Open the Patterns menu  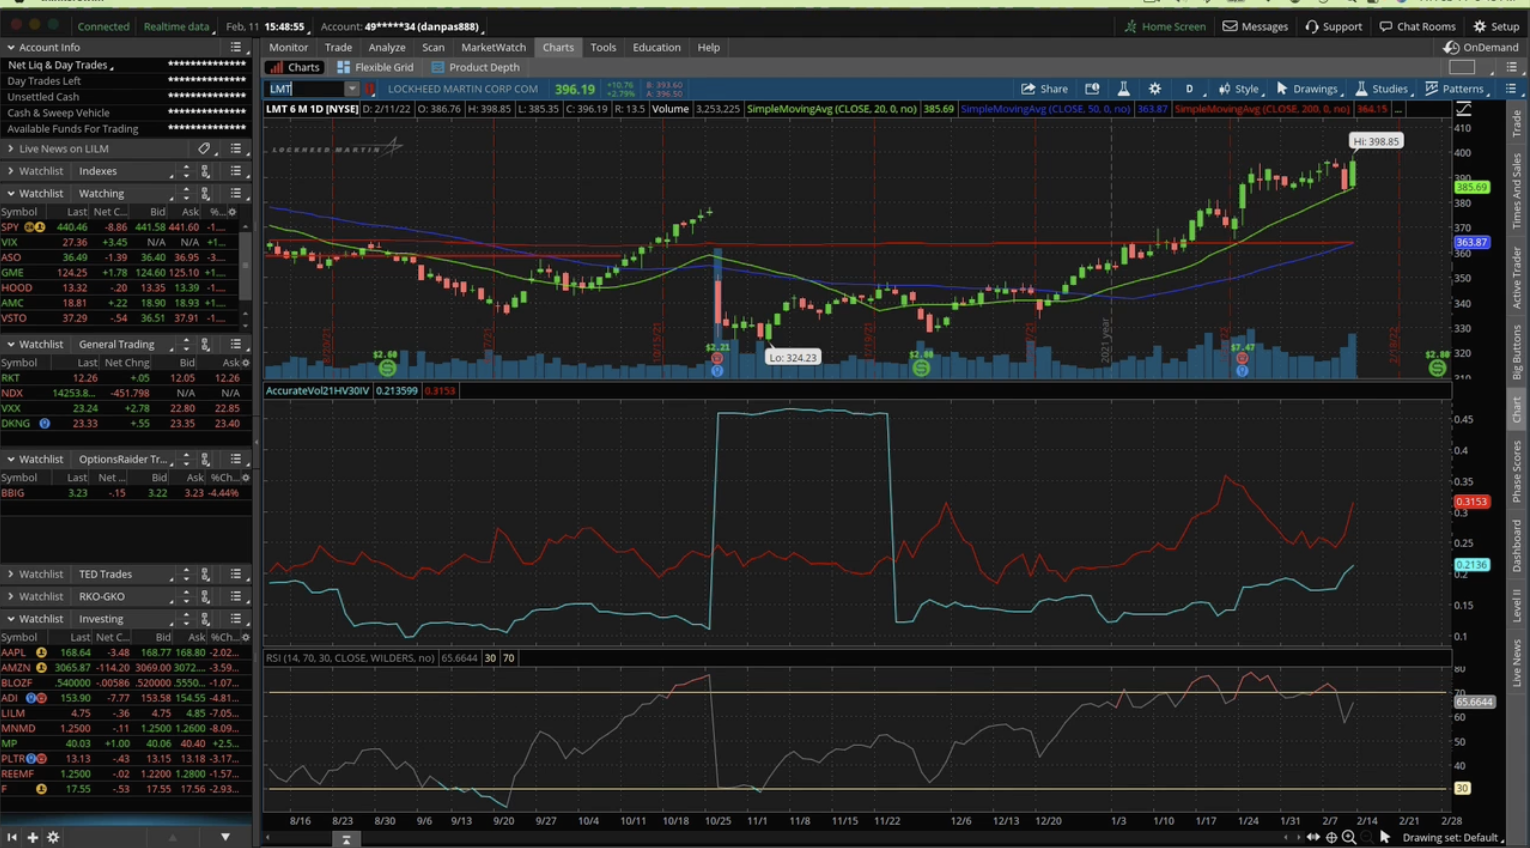[1456, 89]
